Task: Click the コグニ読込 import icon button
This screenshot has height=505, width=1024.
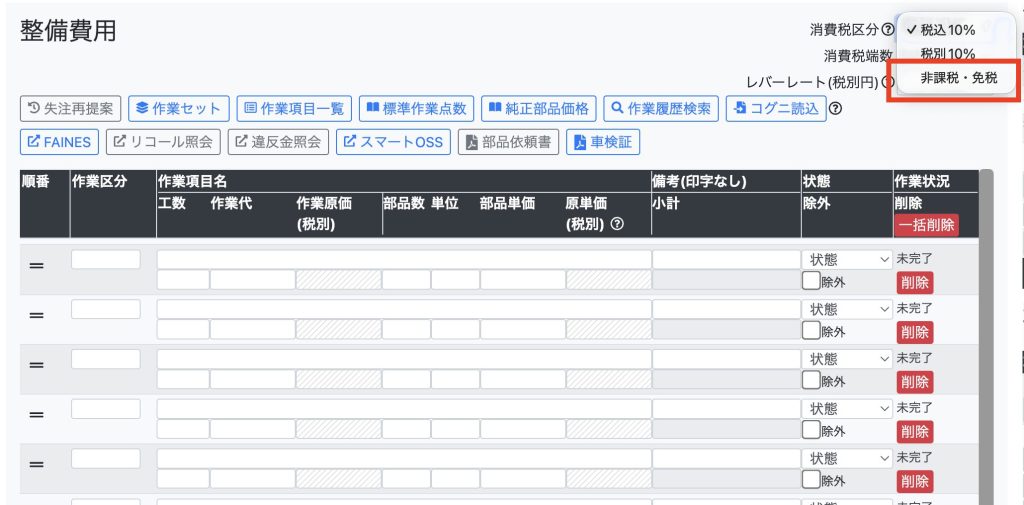Action: [775, 108]
